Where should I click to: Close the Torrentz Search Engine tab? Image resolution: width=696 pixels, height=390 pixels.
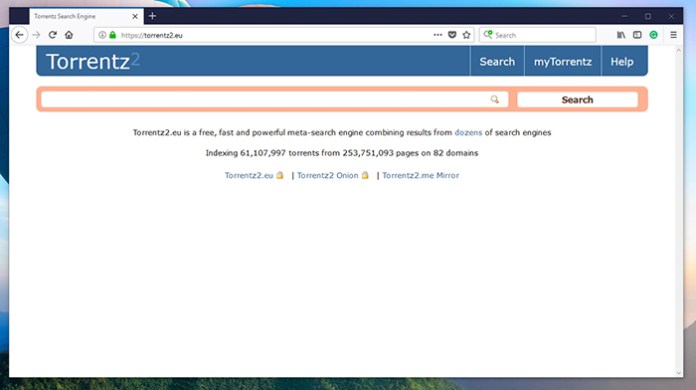click(x=135, y=16)
